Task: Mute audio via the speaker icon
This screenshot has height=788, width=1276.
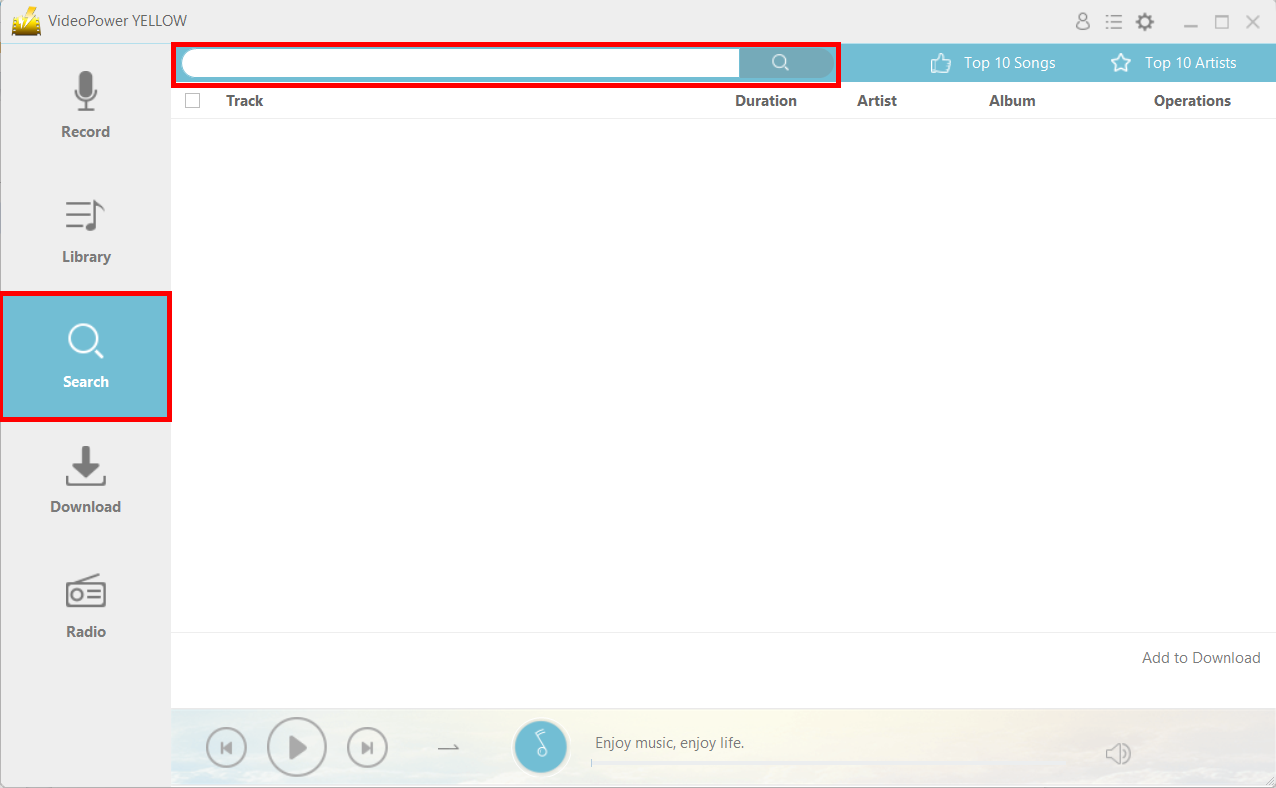Action: coord(1119,753)
